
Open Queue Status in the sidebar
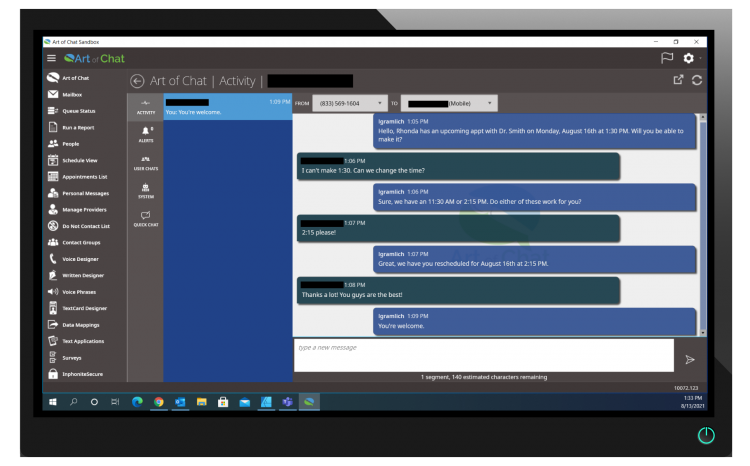click(78, 111)
